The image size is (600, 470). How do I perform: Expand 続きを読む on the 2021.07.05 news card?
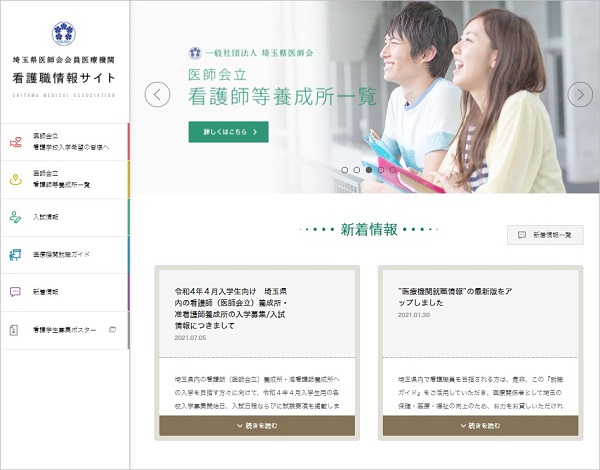[257, 426]
